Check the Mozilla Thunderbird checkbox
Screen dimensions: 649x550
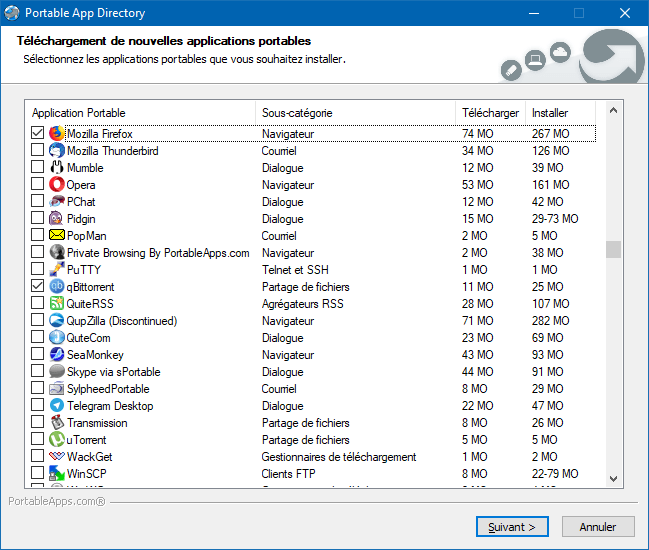(x=38, y=149)
